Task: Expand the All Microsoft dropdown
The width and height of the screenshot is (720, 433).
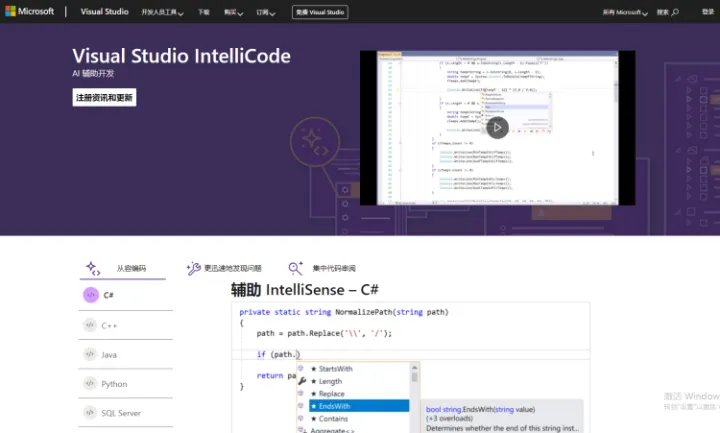Action: coord(625,12)
